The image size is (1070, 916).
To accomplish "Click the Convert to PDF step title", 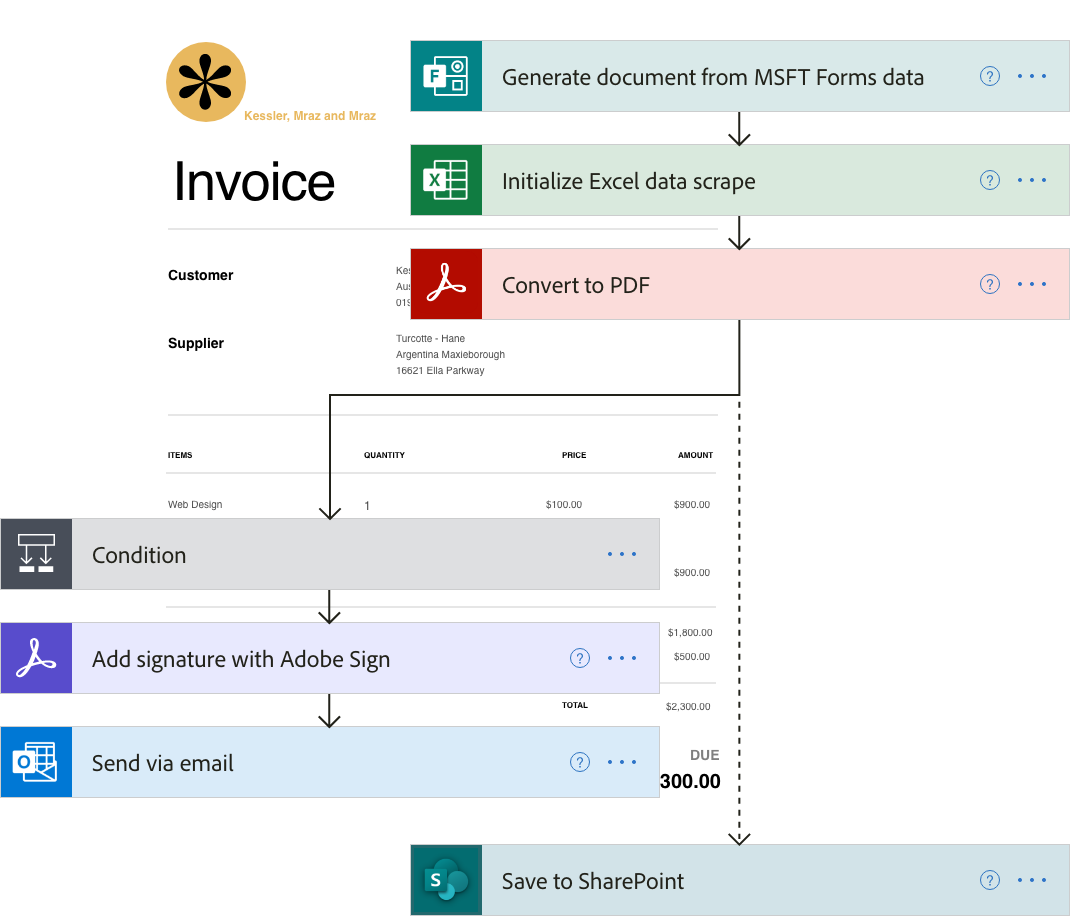I will 576,285.
